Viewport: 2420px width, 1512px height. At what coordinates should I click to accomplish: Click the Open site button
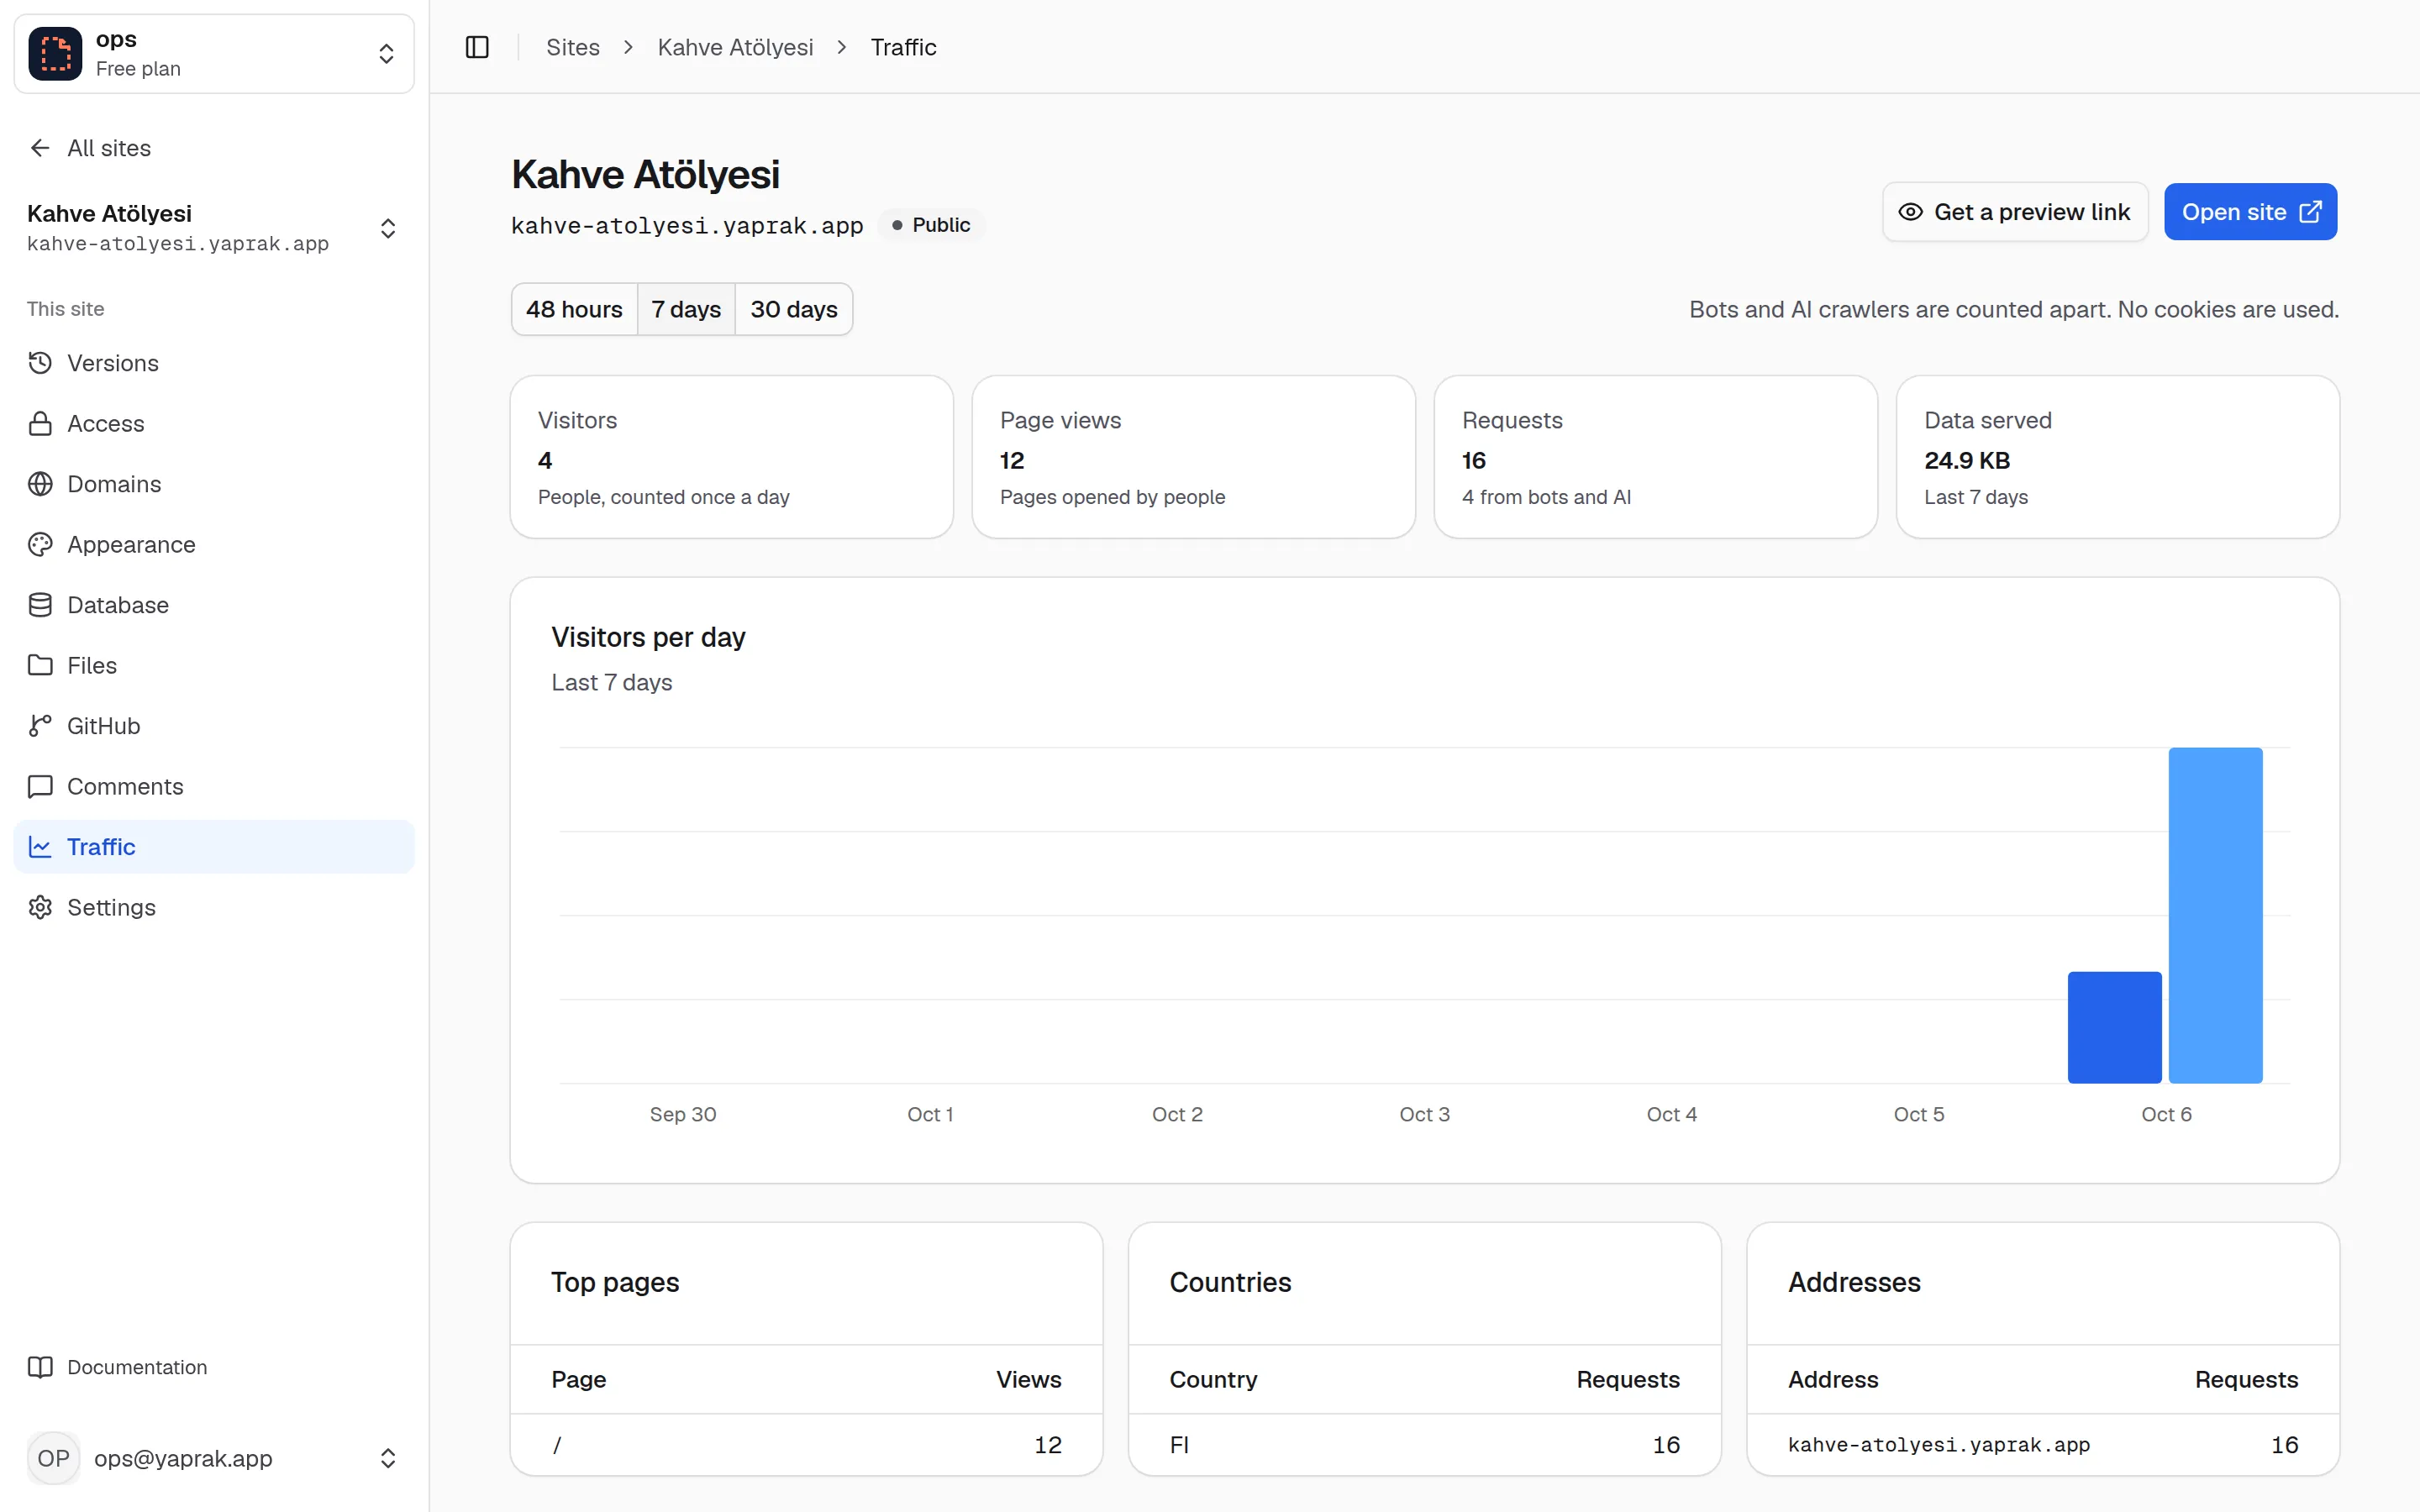click(x=2250, y=212)
